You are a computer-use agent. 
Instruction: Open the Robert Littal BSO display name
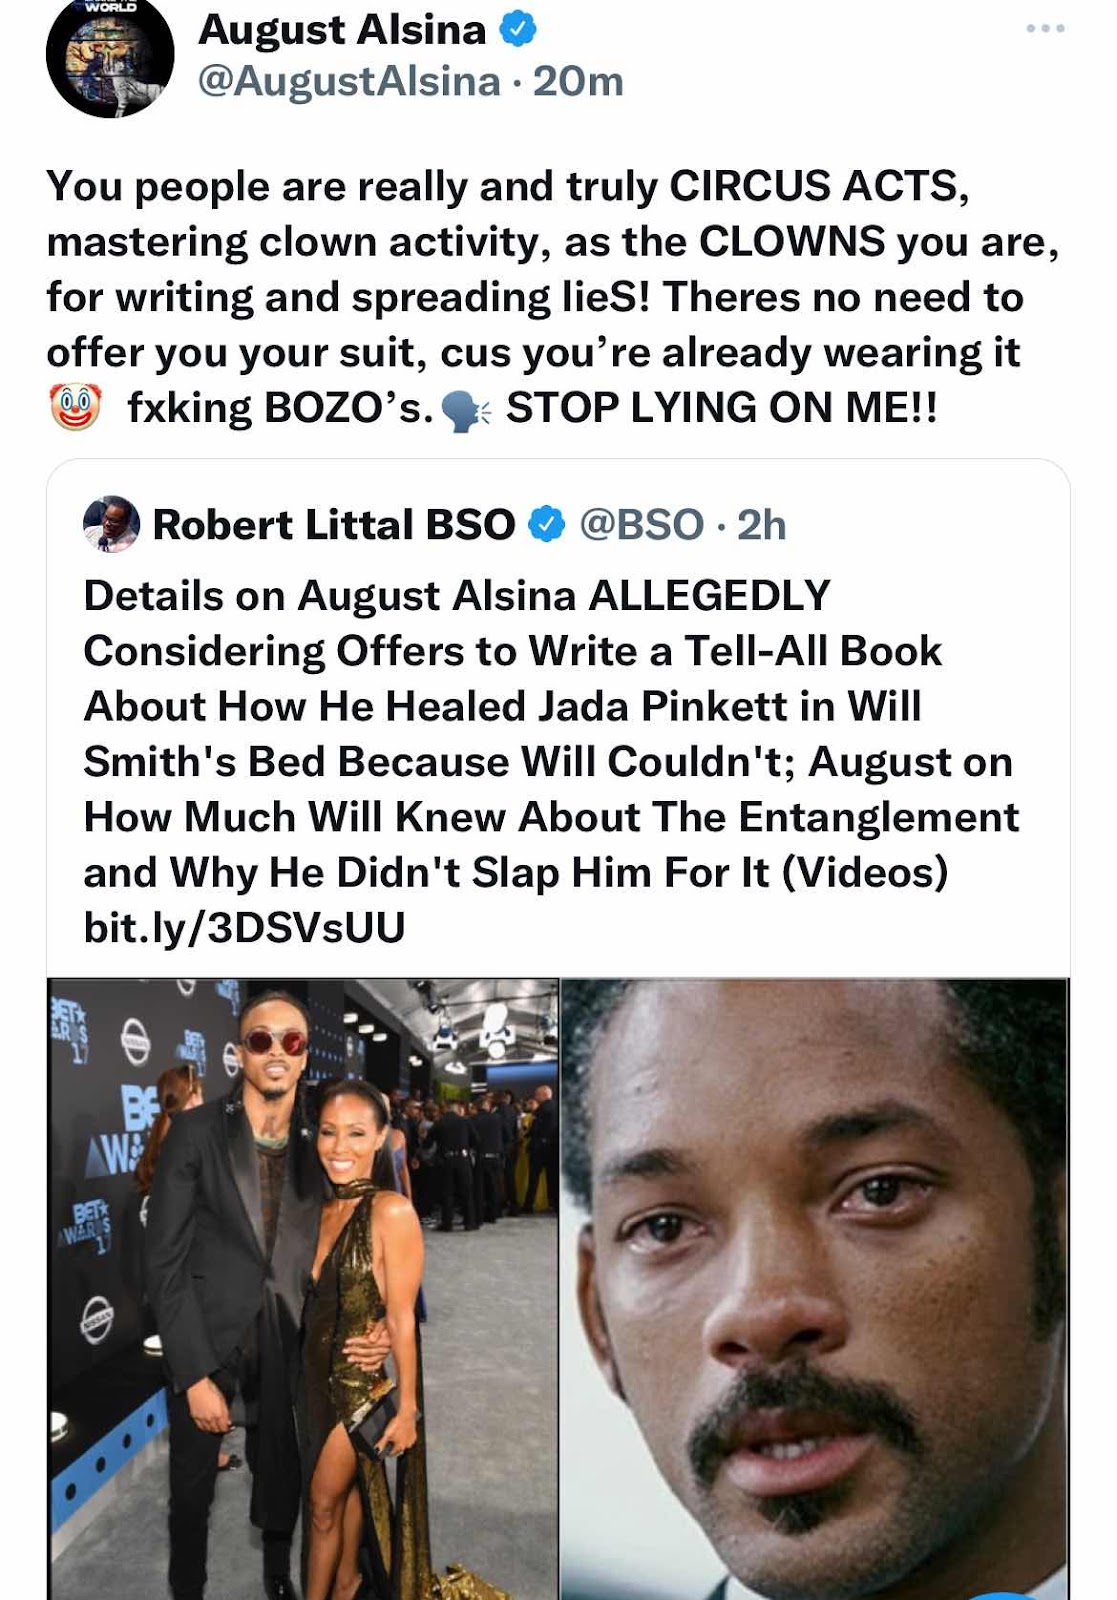click(x=334, y=524)
